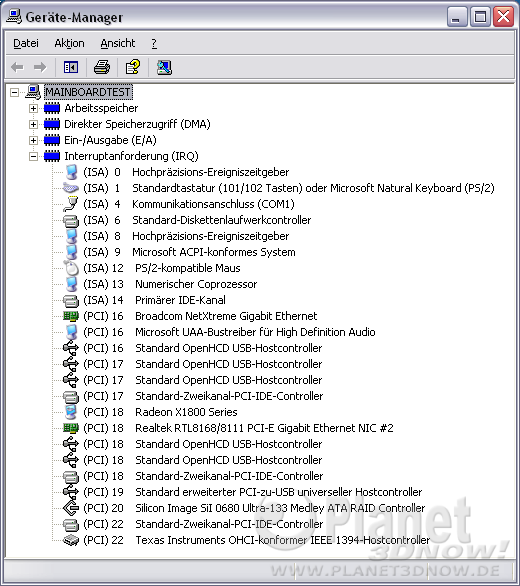Image resolution: width=520 pixels, height=586 pixels.
Task: Select PS/2-kompatible Maus text
Action: 188,268
